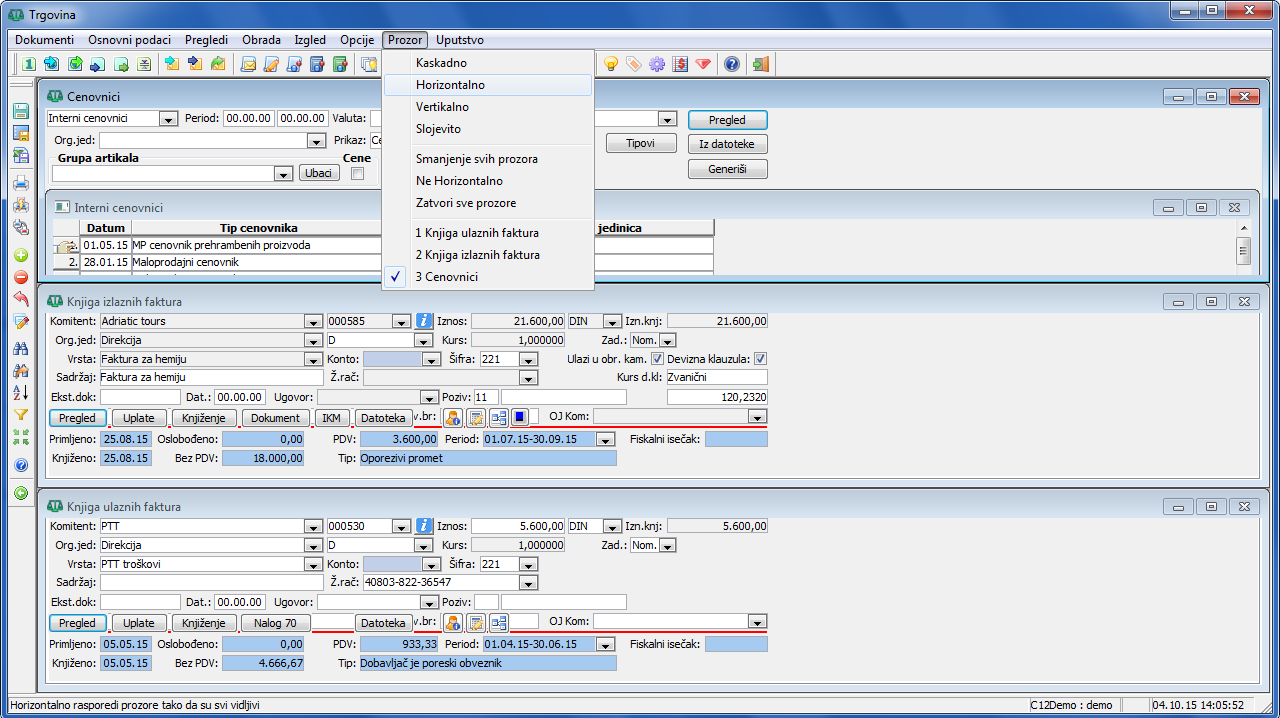1280x718 pixels.
Task: Click the A-Z sort icon
Action: click(21, 392)
